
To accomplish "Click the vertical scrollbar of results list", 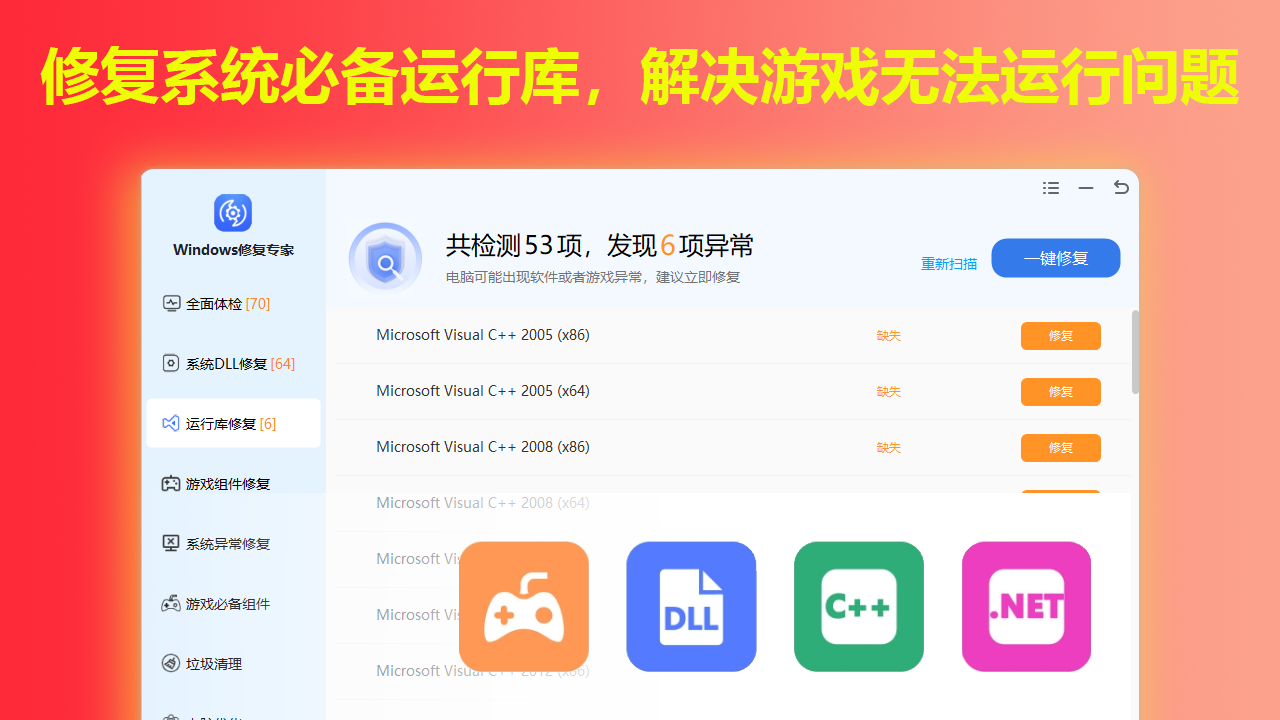I will [1135, 351].
